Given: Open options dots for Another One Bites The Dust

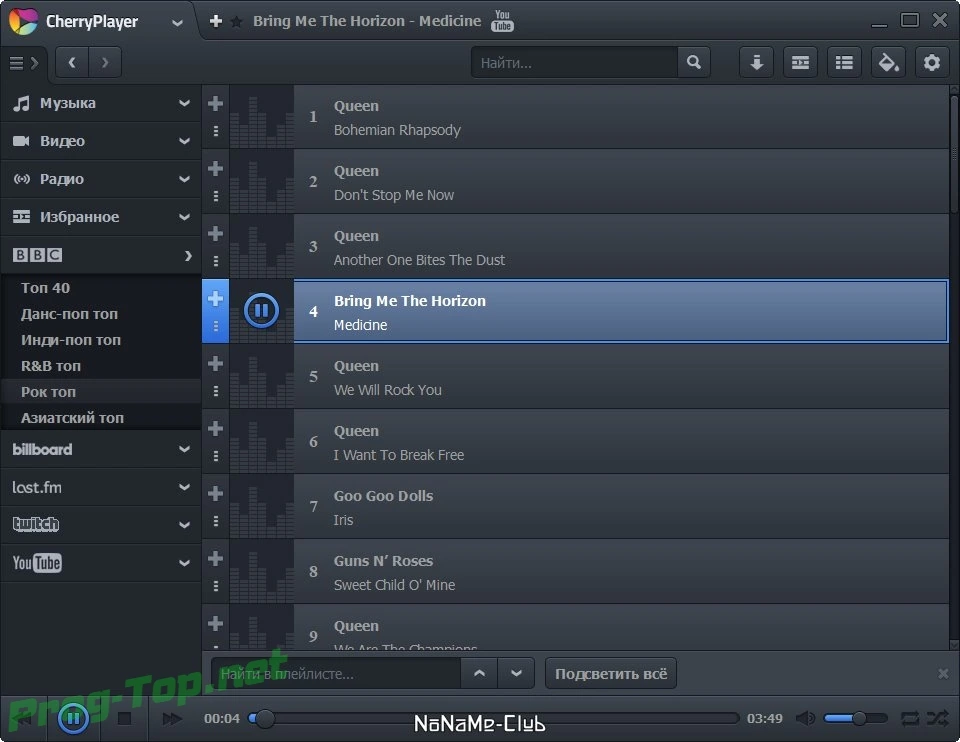Looking at the screenshot, I should pyautogui.click(x=216, y=261).
